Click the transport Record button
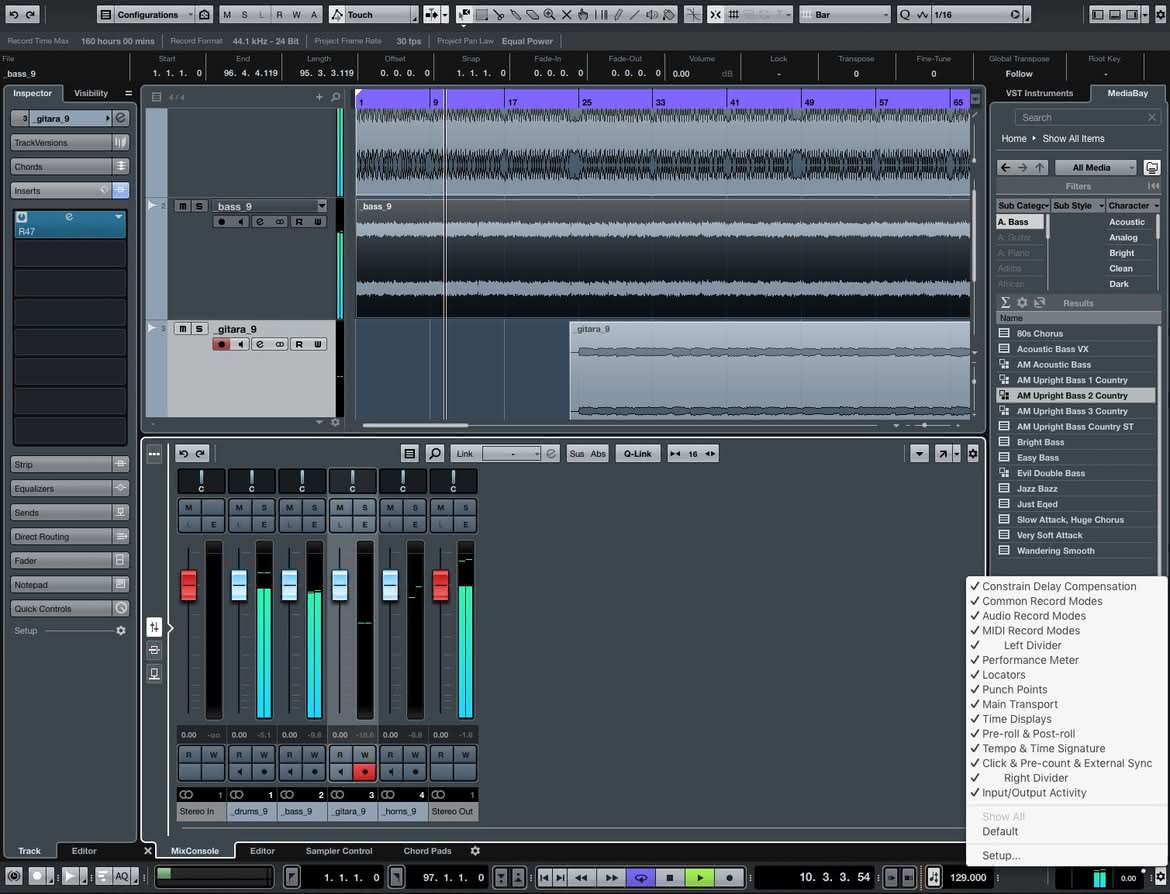This screenshot has width=1170, height=894. pyautogui.click(x=729, y=878)
